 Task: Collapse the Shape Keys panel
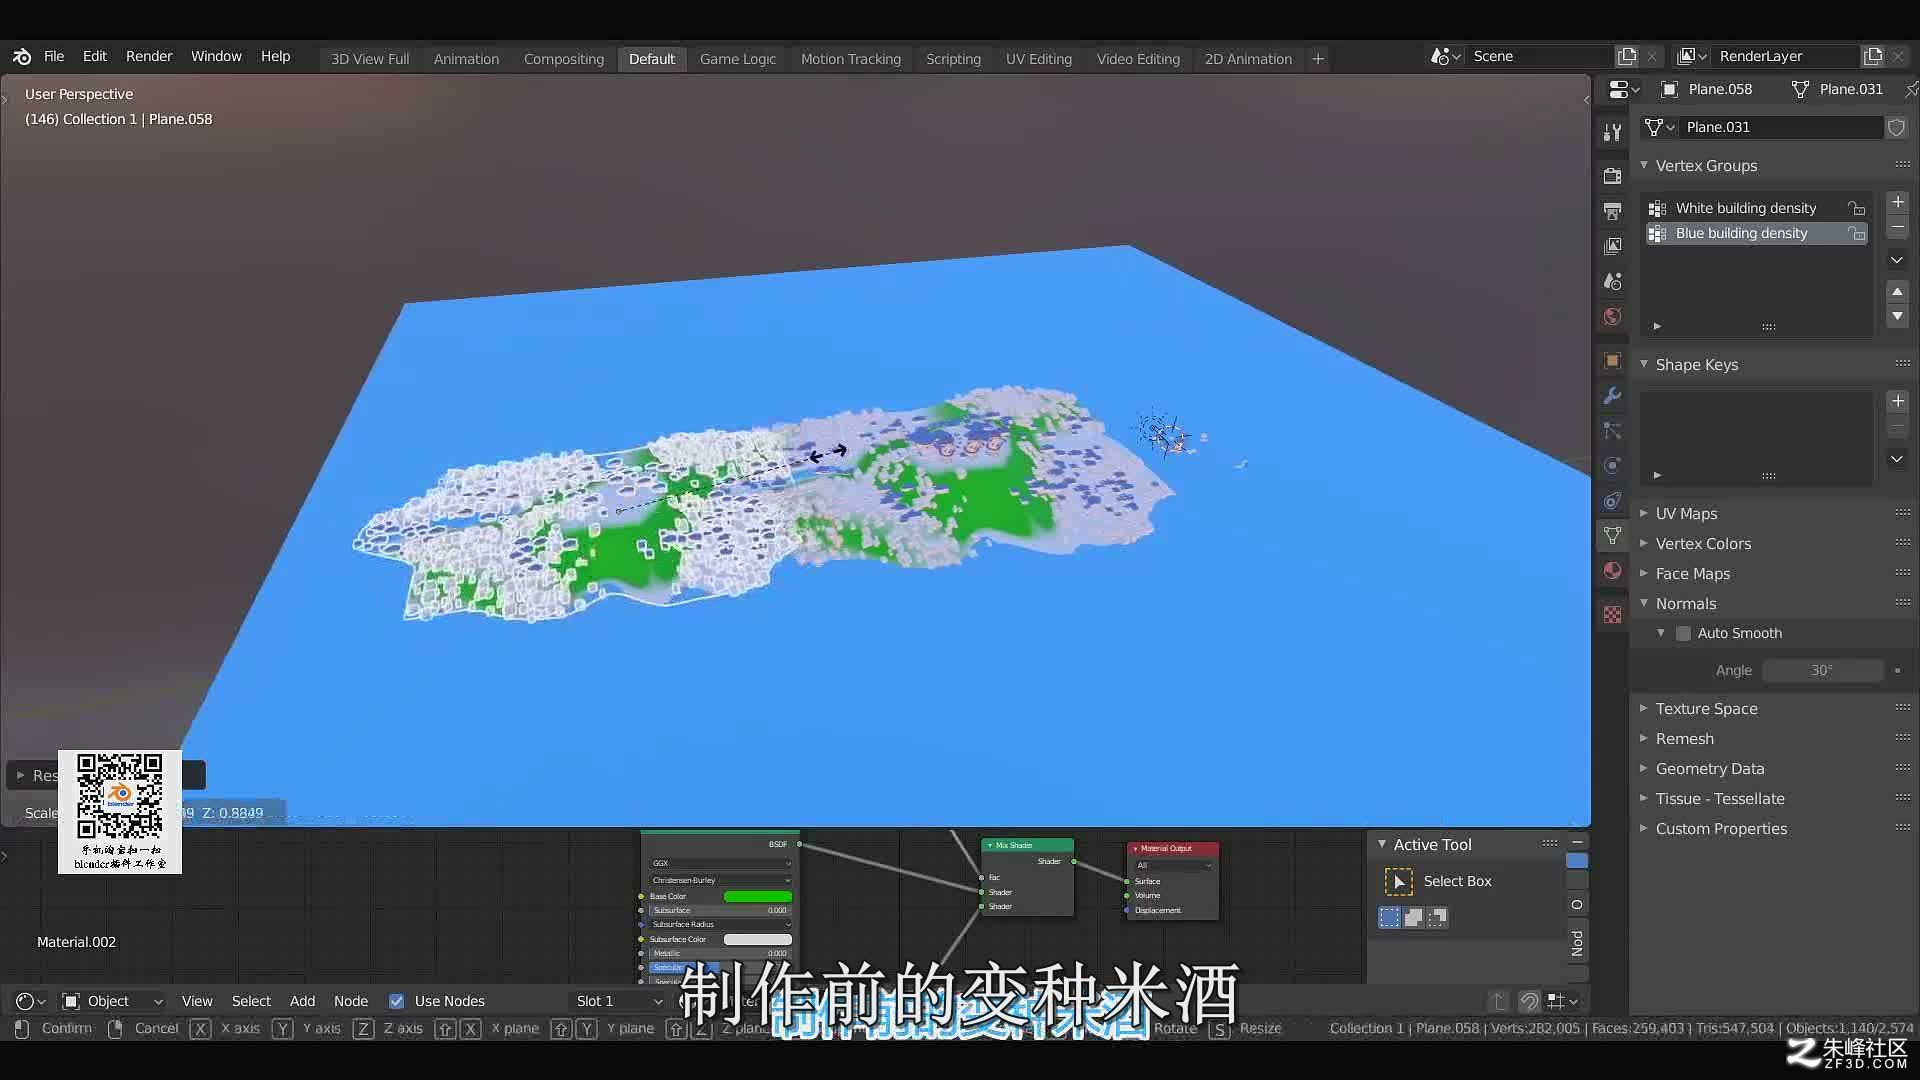1644,364
